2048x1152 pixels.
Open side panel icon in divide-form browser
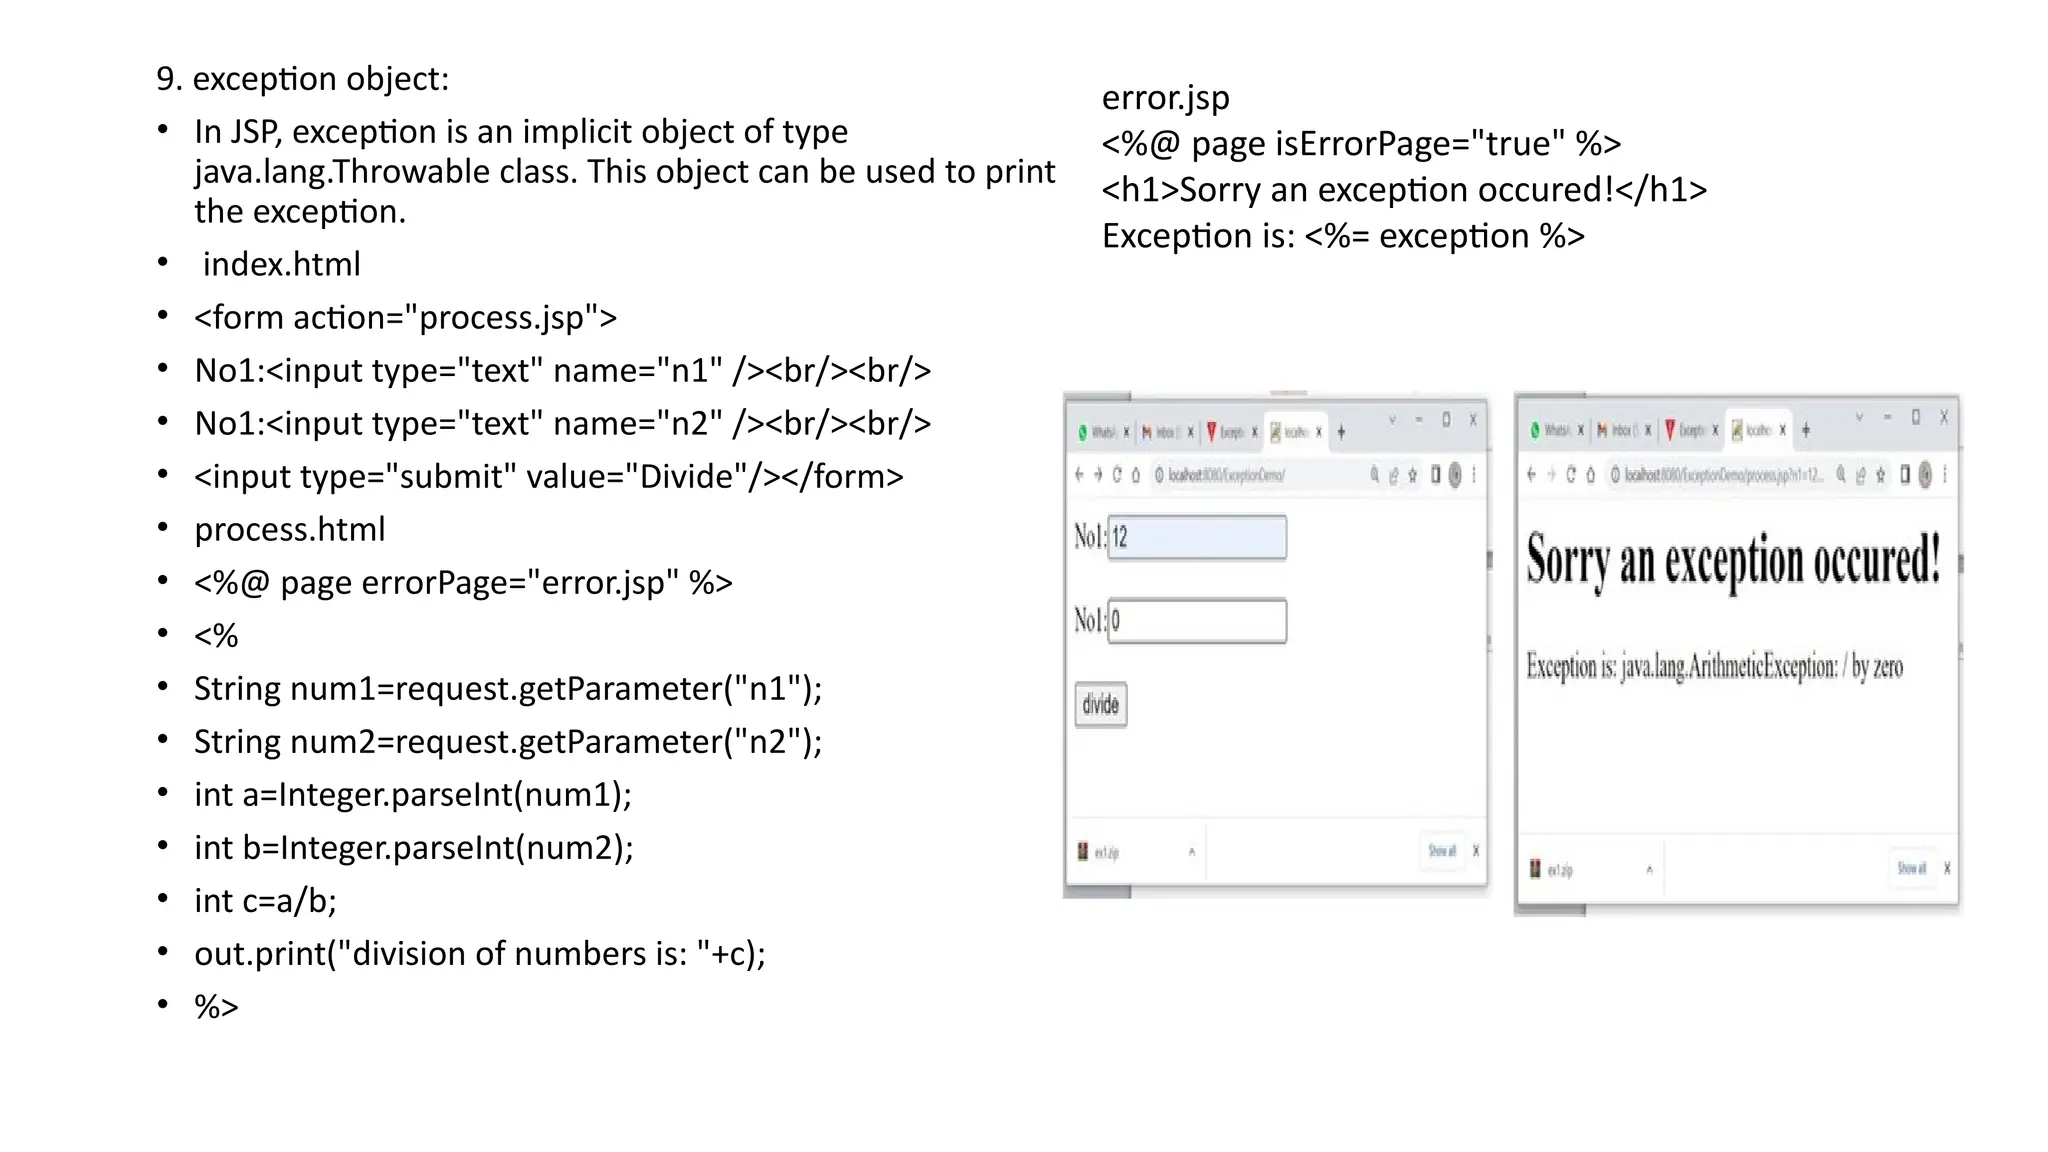(1435, 475)
